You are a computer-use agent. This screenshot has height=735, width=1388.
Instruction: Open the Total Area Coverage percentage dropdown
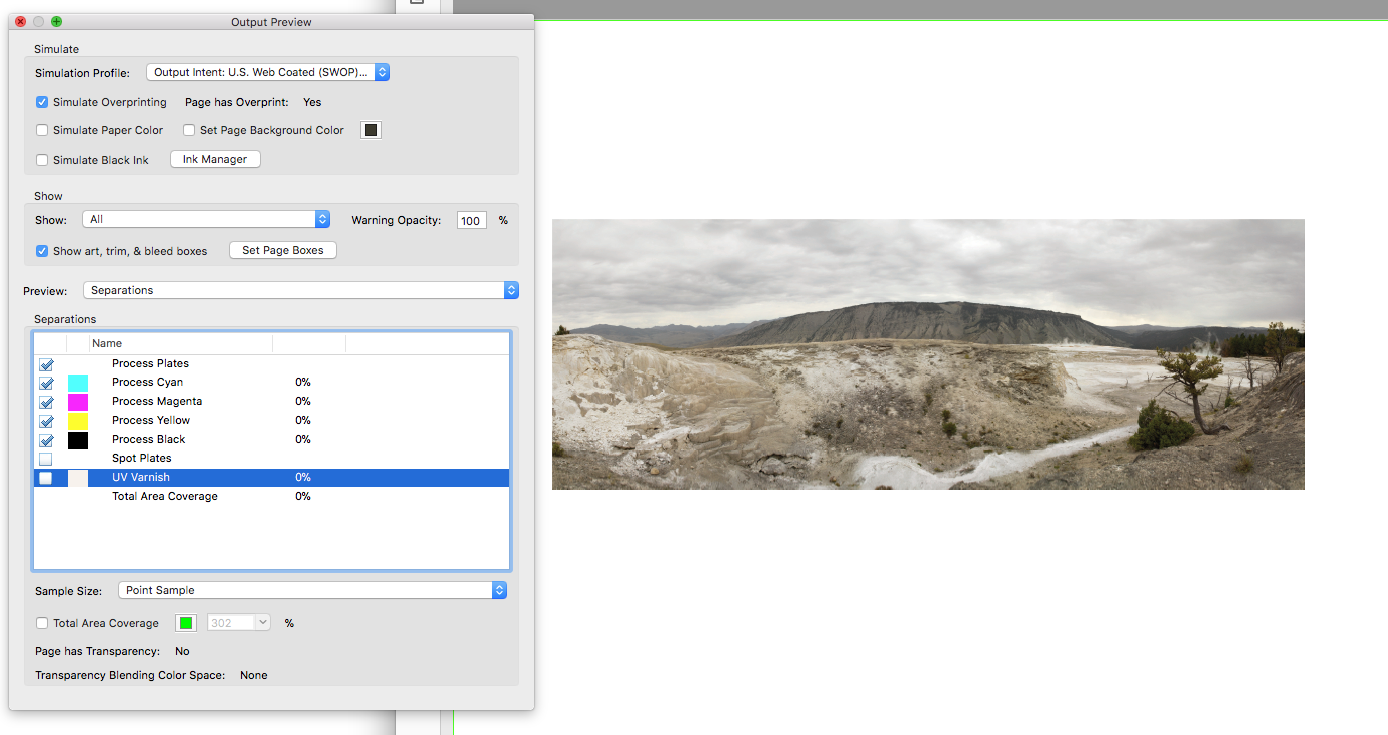[x=239, y=622]
